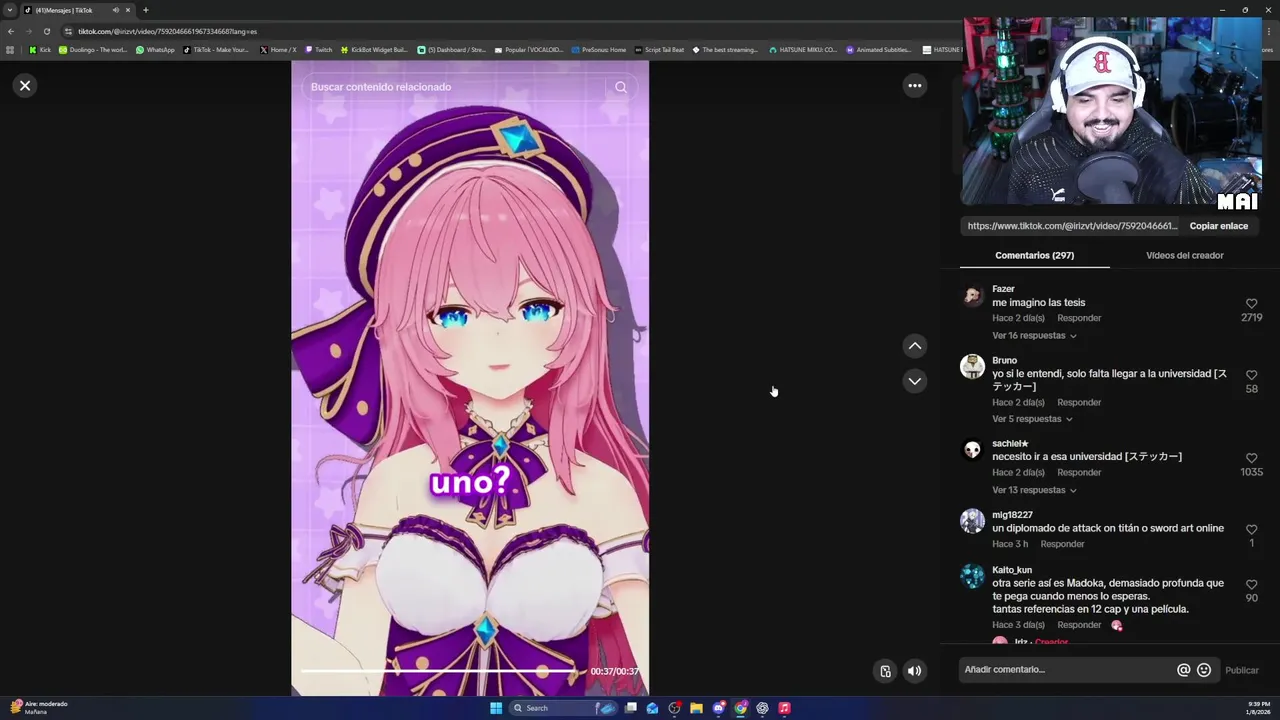The image size is (1280, 720).
Task: Open Fazer's profile avatar
Action: pyautogui.click(x=972, y=296)
